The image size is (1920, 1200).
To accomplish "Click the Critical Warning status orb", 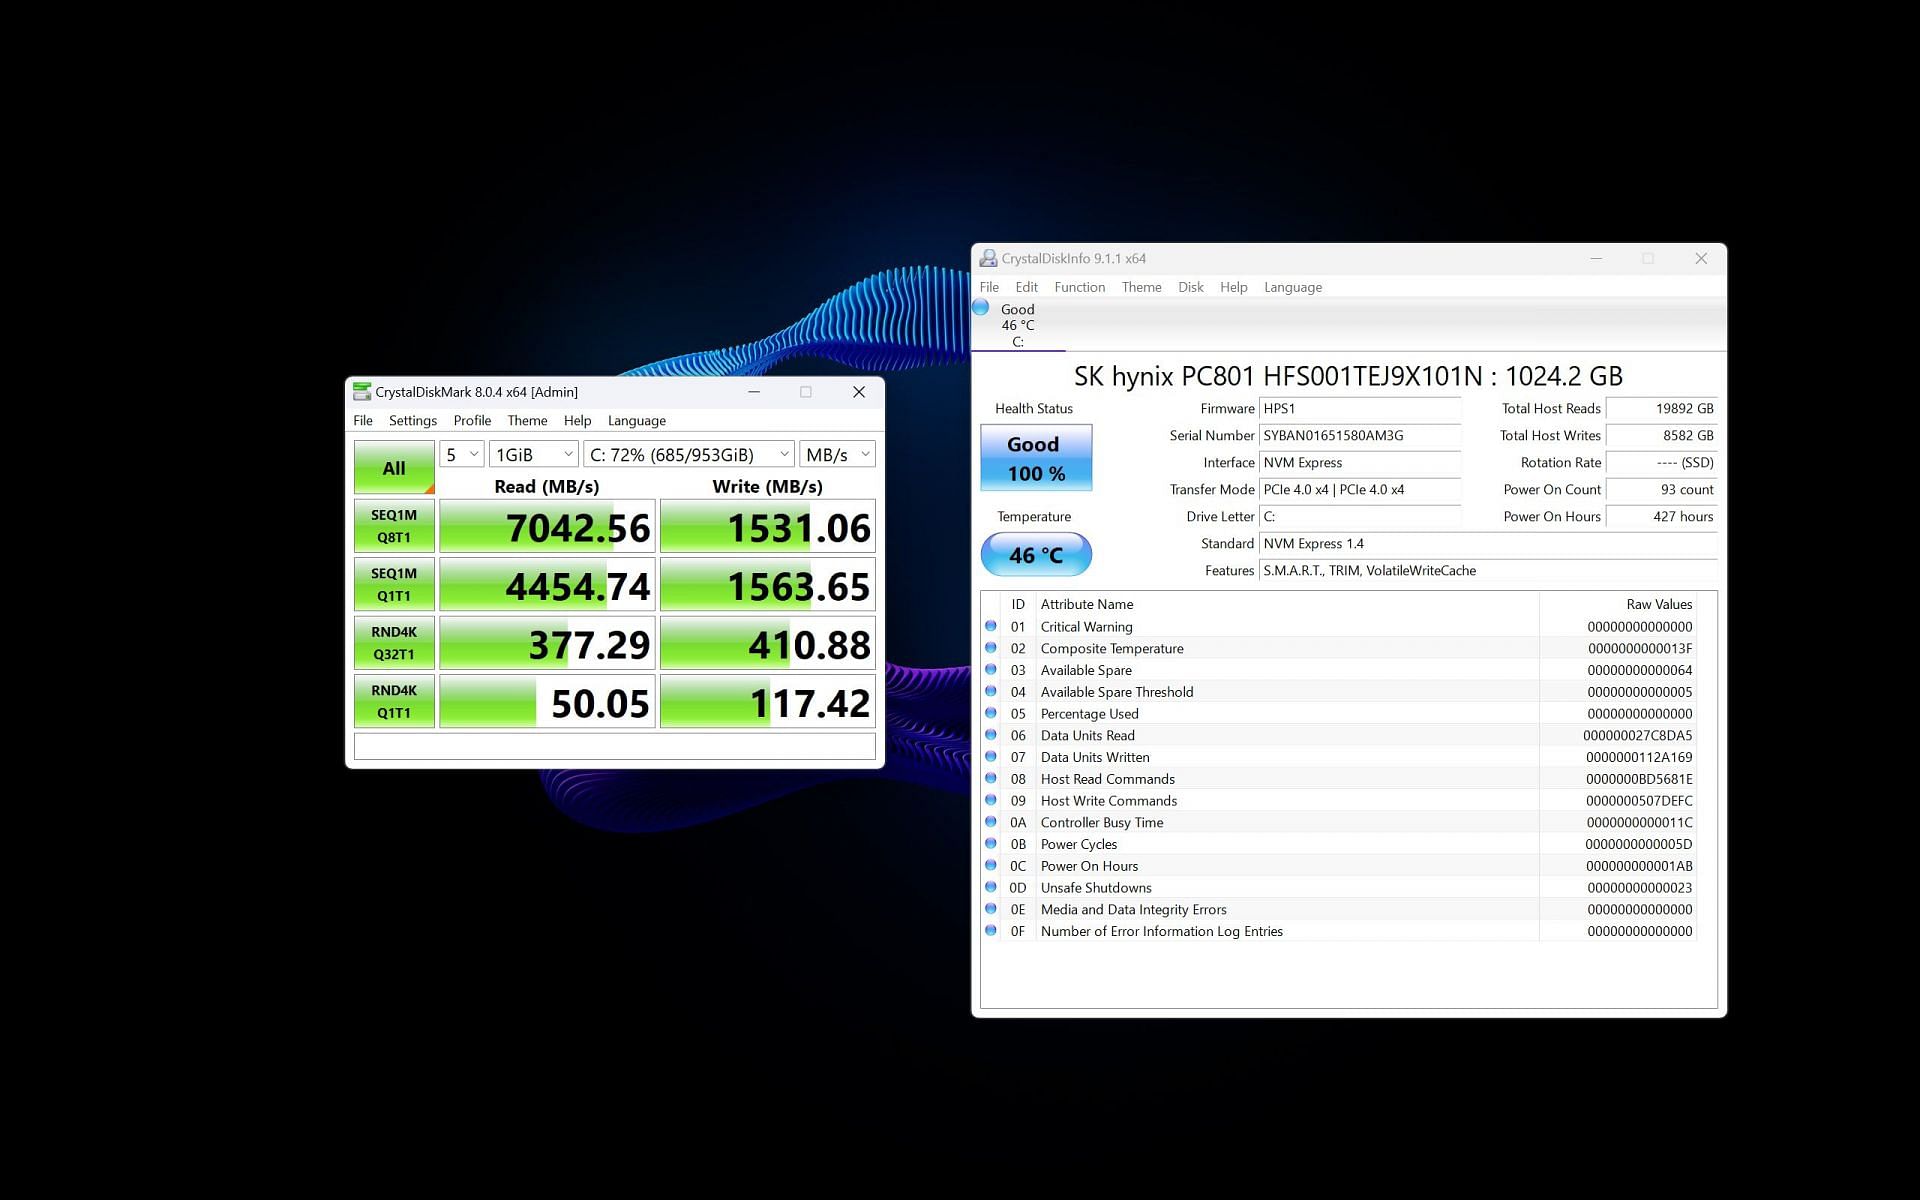I will [991, 626].
